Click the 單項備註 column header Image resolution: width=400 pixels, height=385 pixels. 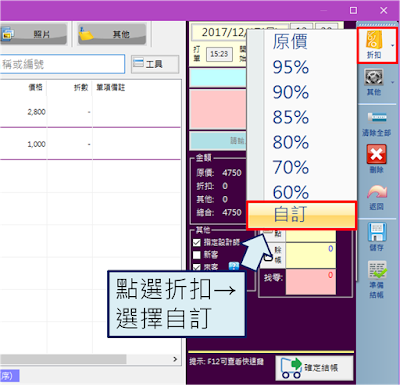coord(111,87)
